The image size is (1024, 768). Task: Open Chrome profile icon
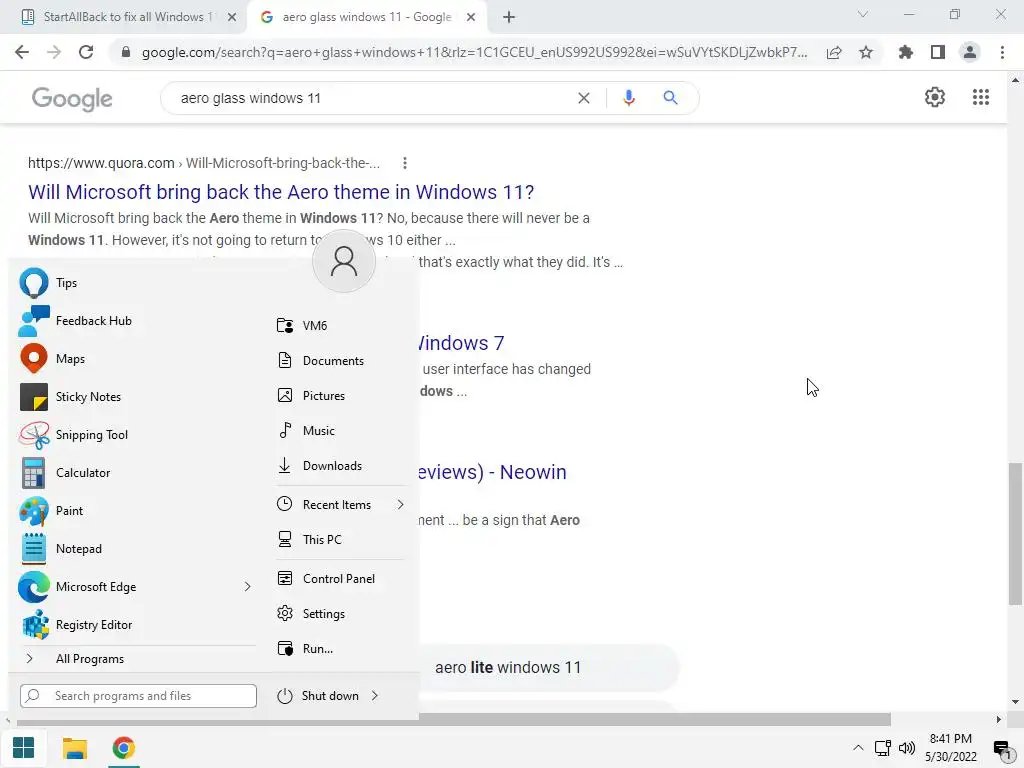pyautogui.click(x=970, y=52)
